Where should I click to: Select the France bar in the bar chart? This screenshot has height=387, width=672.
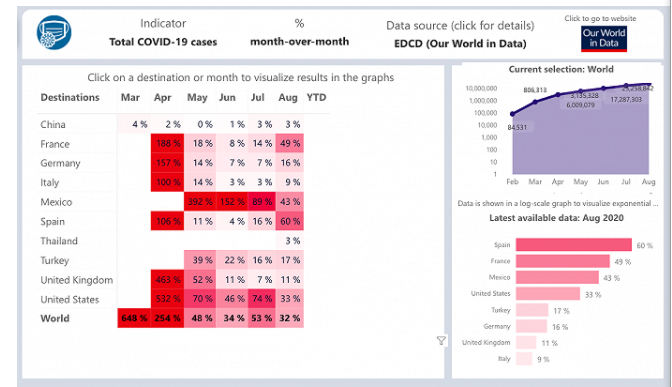[563, 261]
